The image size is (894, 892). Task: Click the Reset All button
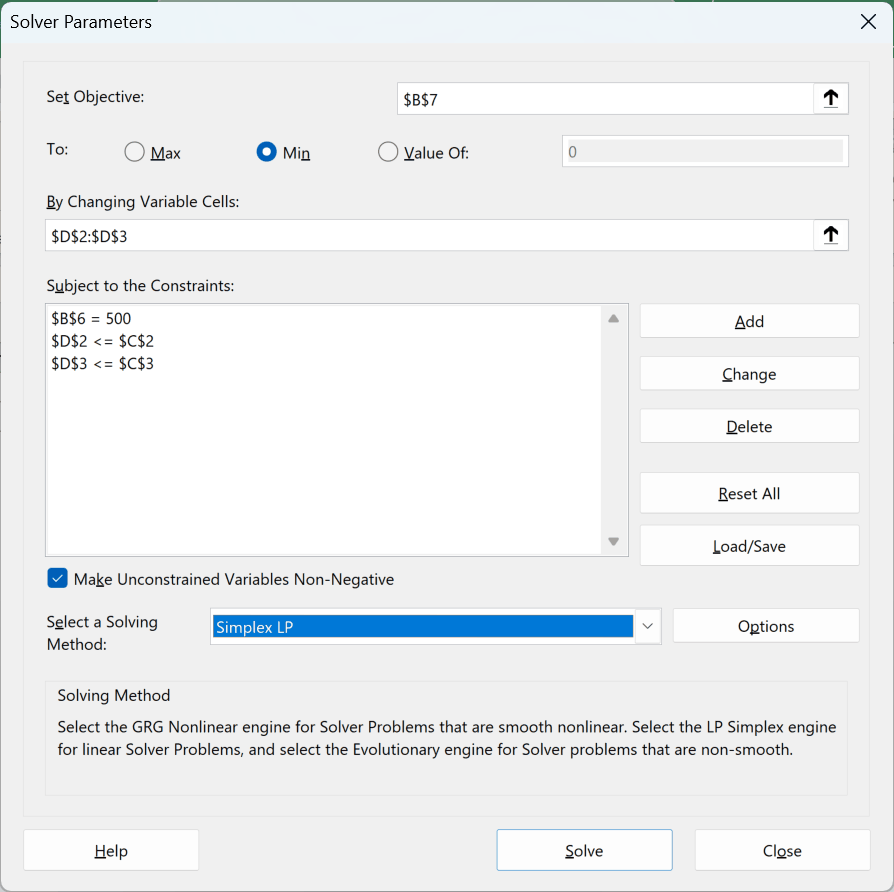(749, 493)
